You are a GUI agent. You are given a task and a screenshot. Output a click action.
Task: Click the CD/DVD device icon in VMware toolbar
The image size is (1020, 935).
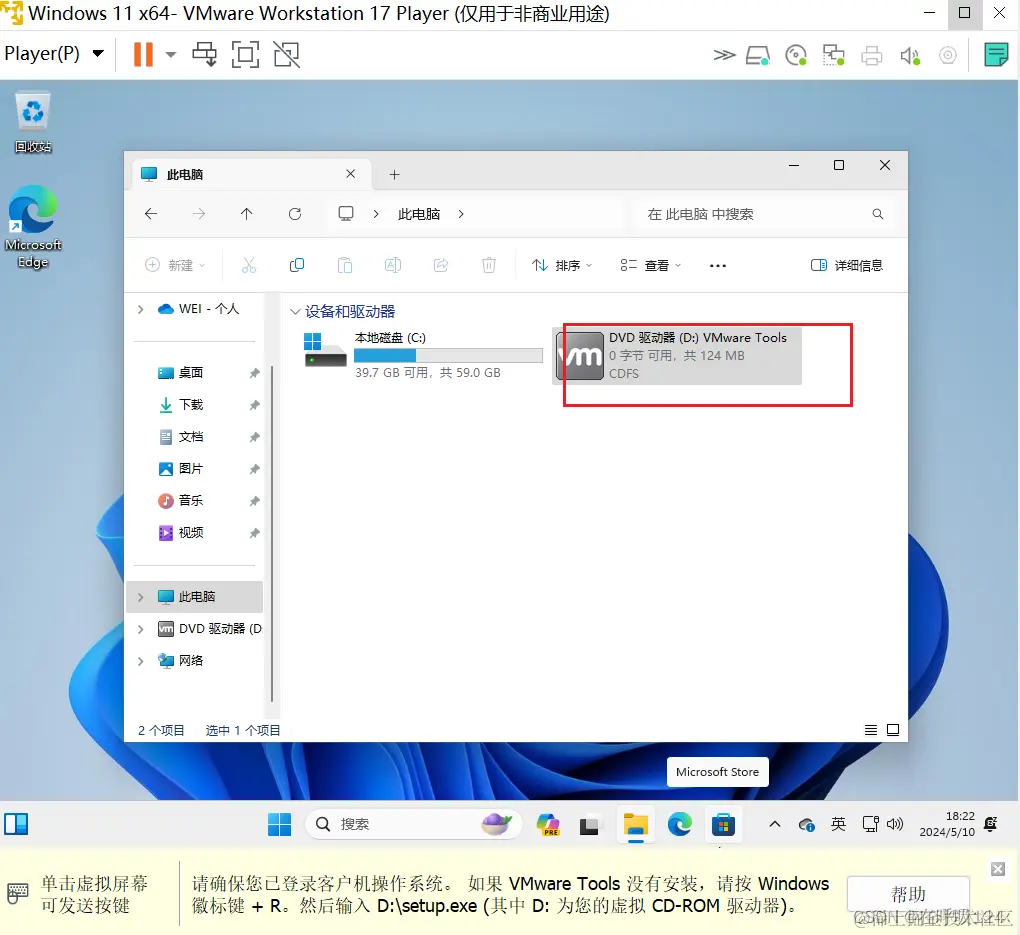796,55
